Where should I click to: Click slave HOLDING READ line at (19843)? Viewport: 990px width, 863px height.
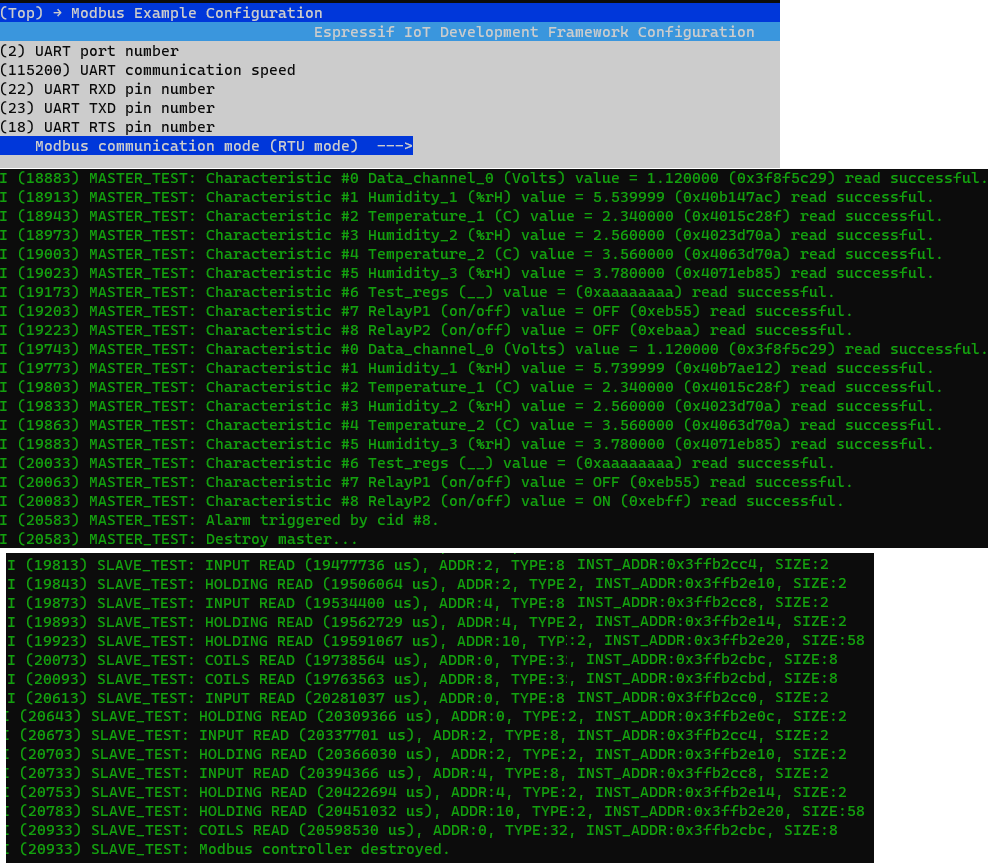[x=427, y=584]
